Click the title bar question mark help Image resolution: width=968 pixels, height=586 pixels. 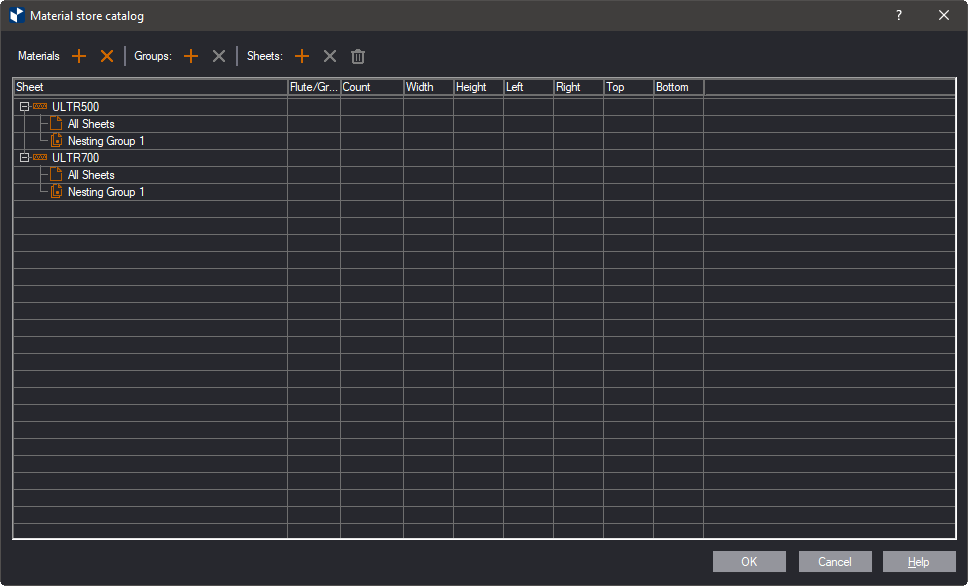point(898,15)
